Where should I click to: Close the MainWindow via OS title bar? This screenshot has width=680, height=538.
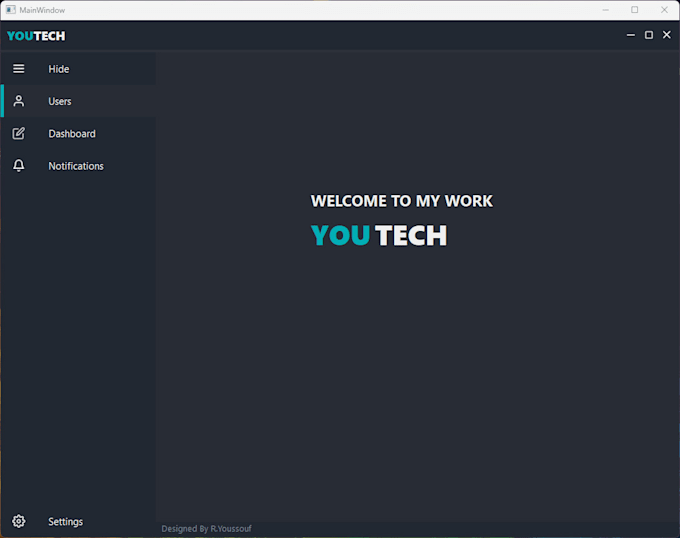[x=664, y=10]
